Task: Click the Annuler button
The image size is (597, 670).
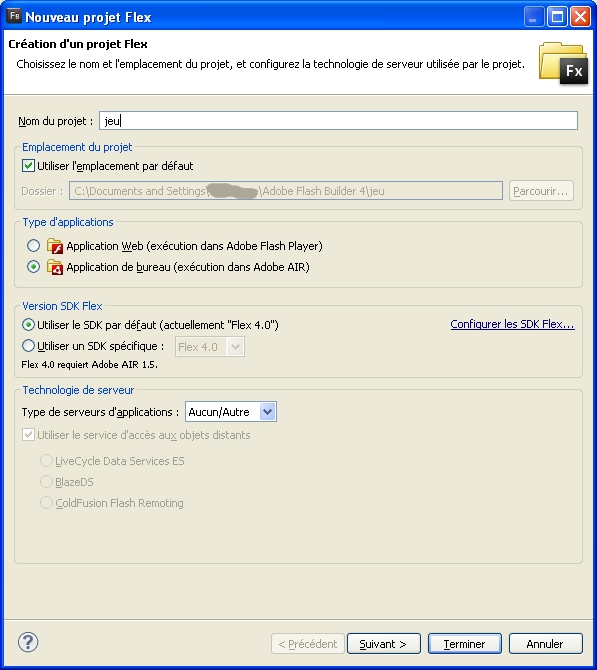Action: 545,644
